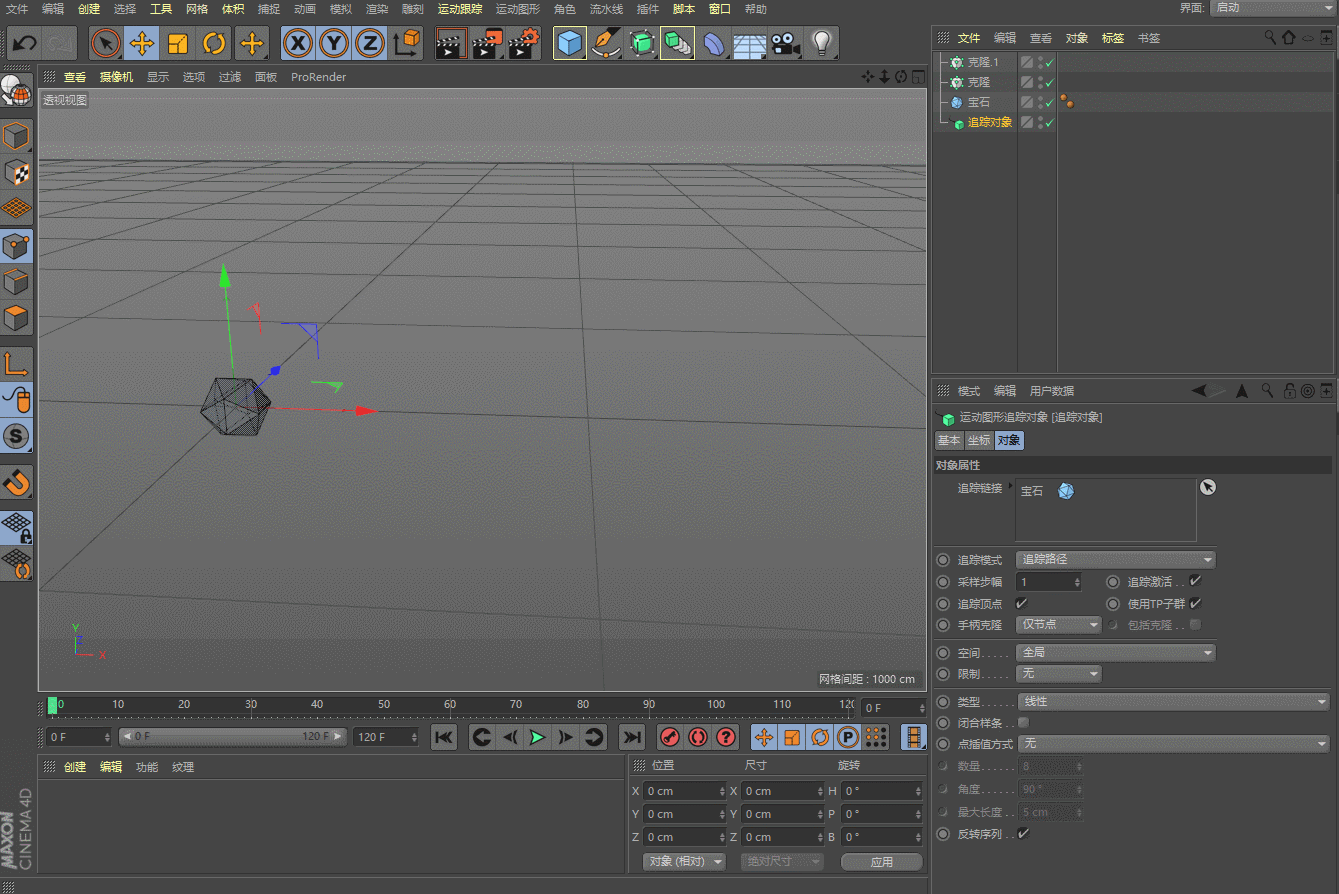
Task: Toggle the 追踪顶点 checkbox
Action: (x=1021, y=603)
